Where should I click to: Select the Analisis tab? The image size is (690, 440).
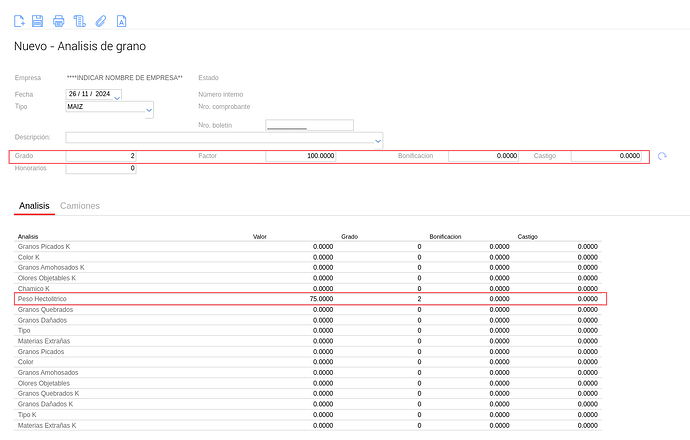pyautogui.click(x=35, y=205)
